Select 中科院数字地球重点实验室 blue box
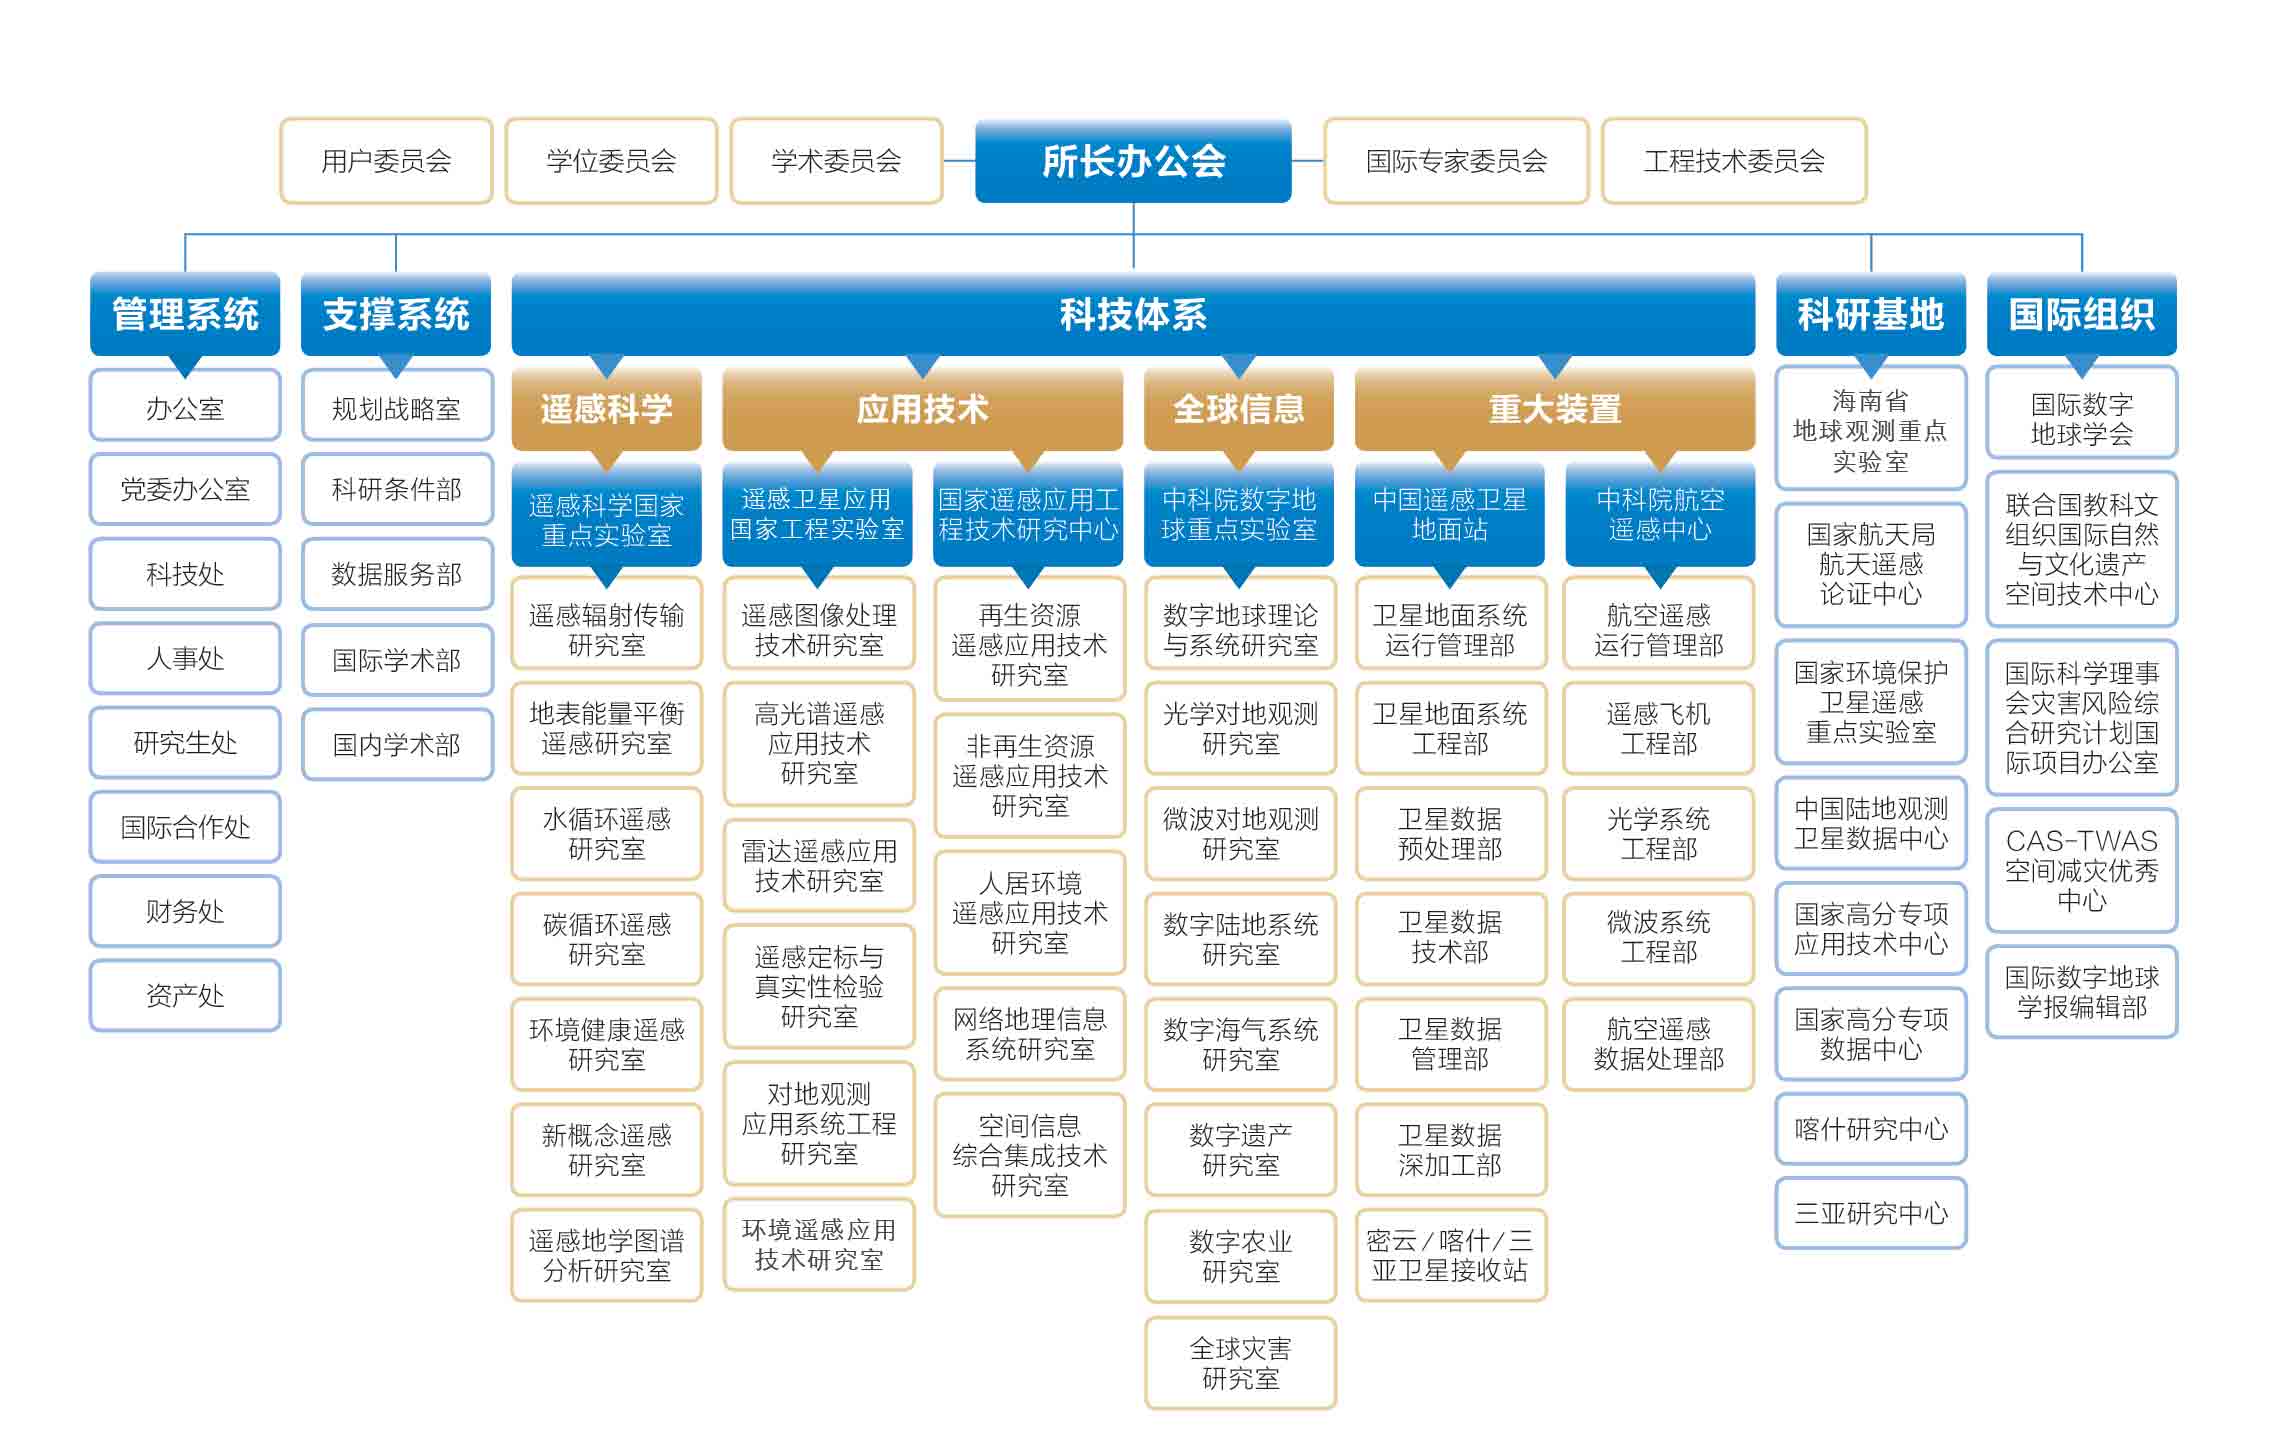 pos(1238,514)
